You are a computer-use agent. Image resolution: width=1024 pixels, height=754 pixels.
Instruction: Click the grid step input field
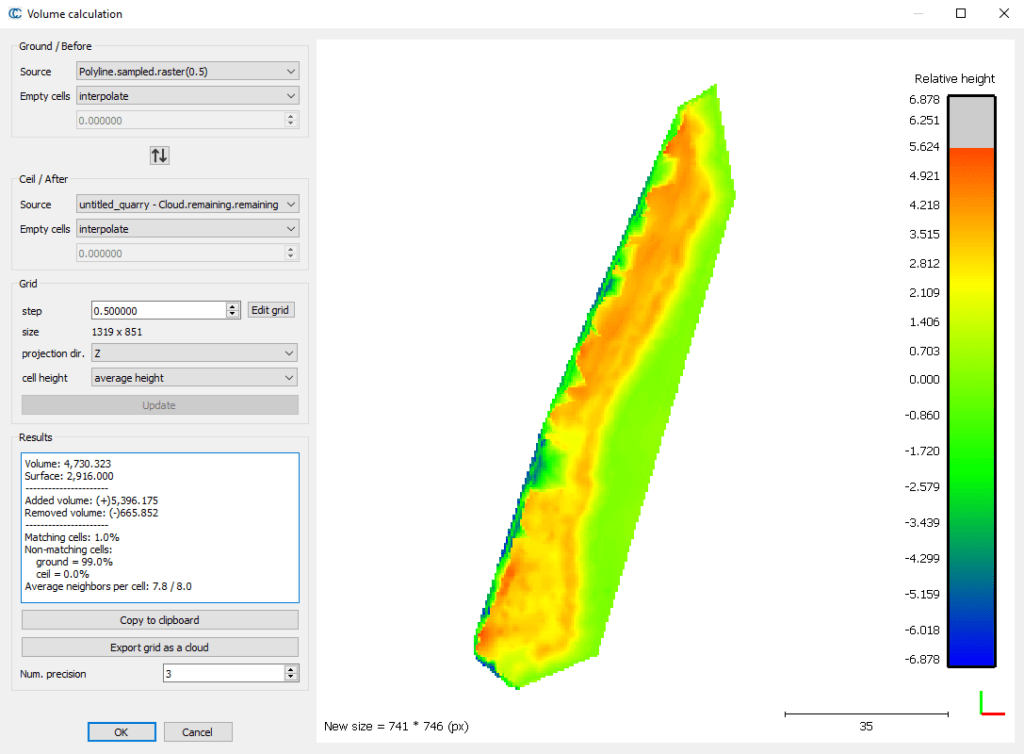pos(158,310)
